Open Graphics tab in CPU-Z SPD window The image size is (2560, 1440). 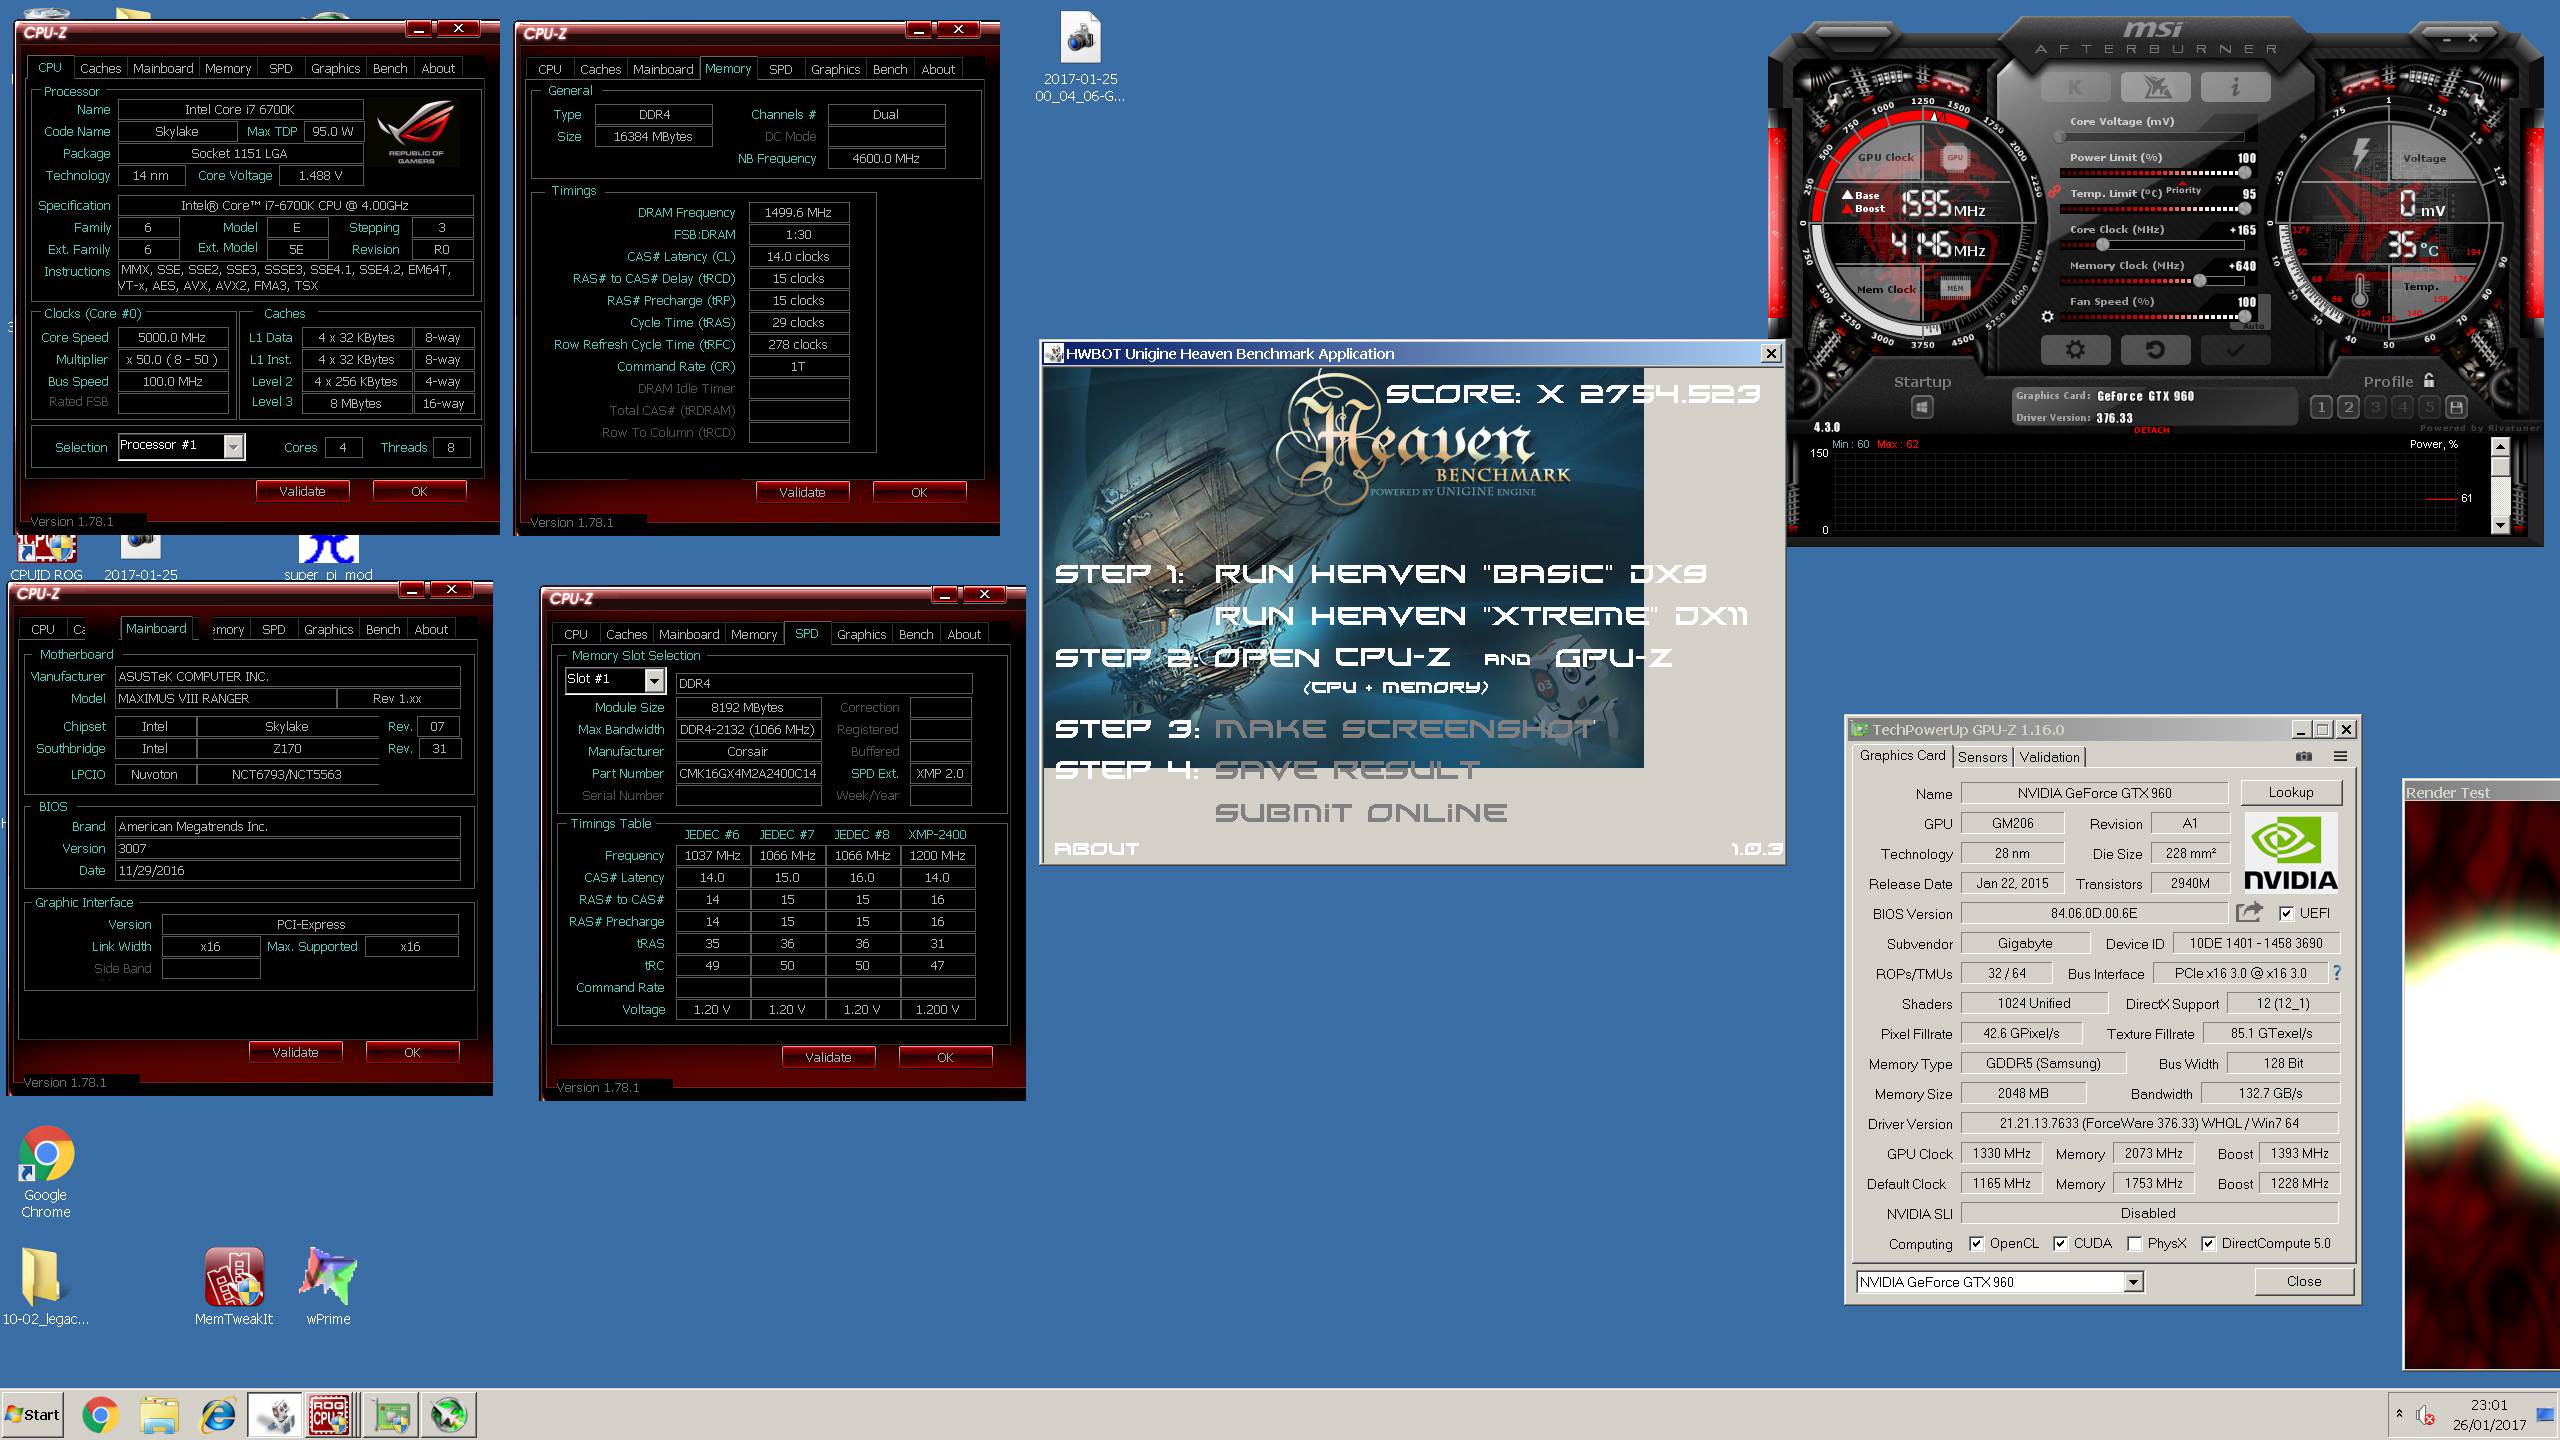point(861,634)
